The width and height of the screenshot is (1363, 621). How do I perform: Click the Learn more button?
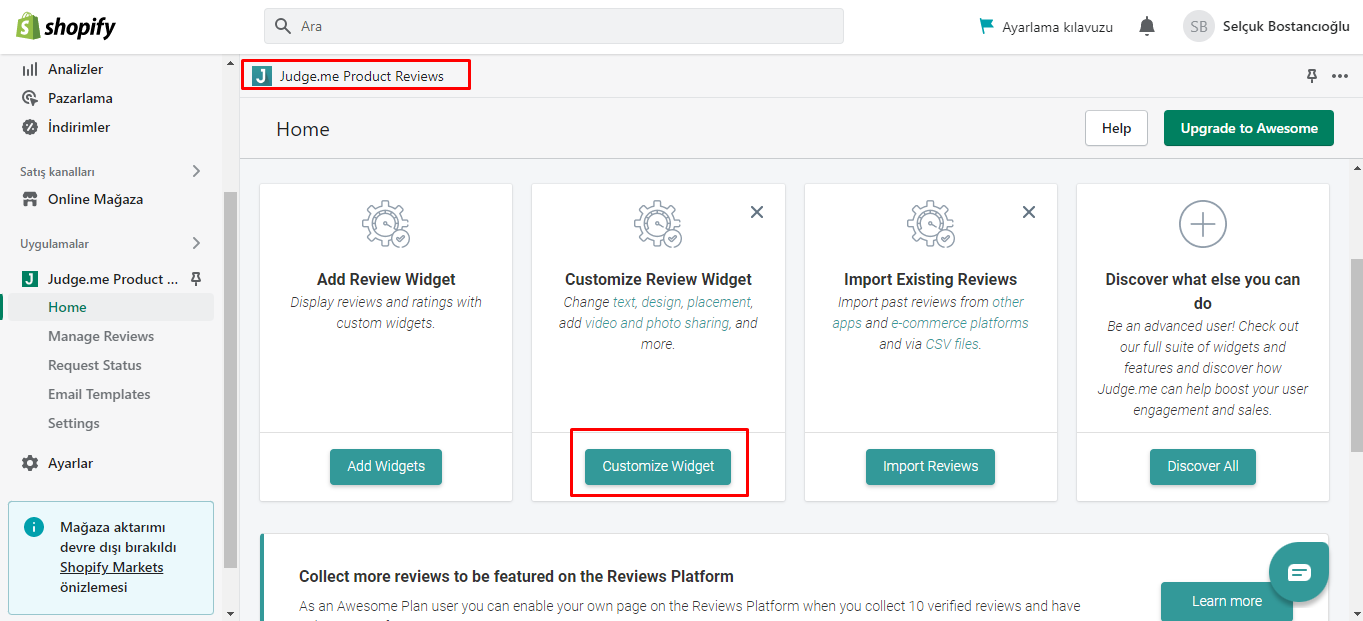tap(1227, 601)
